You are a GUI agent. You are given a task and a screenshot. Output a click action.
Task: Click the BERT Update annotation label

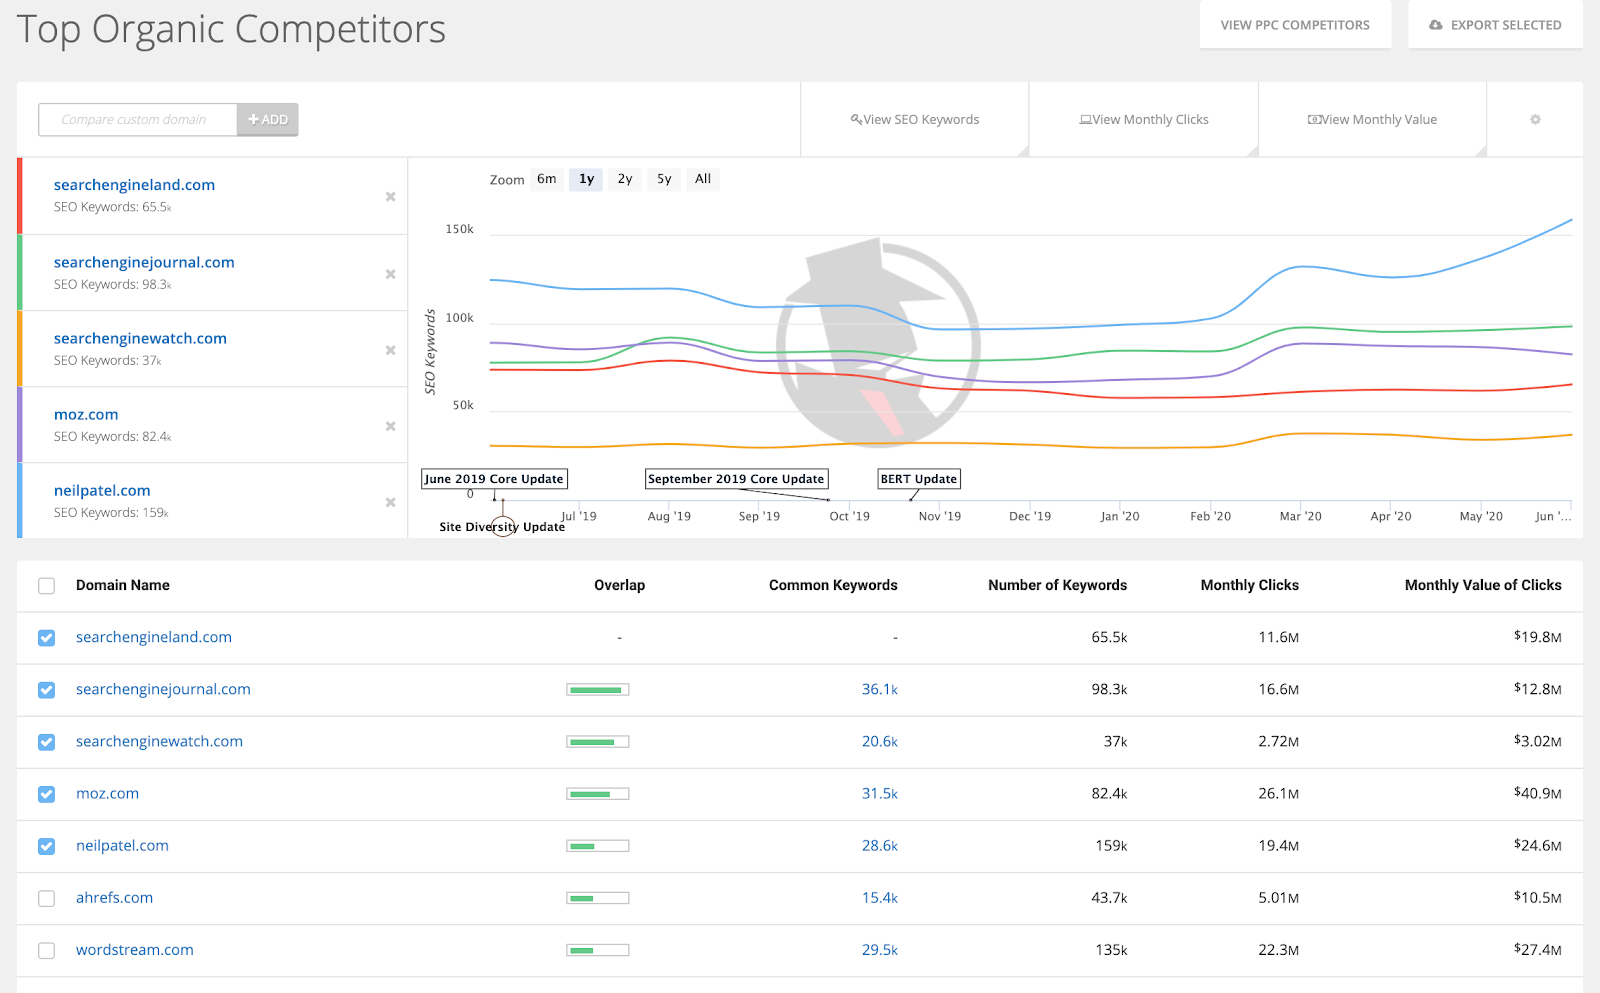(919, 479)
